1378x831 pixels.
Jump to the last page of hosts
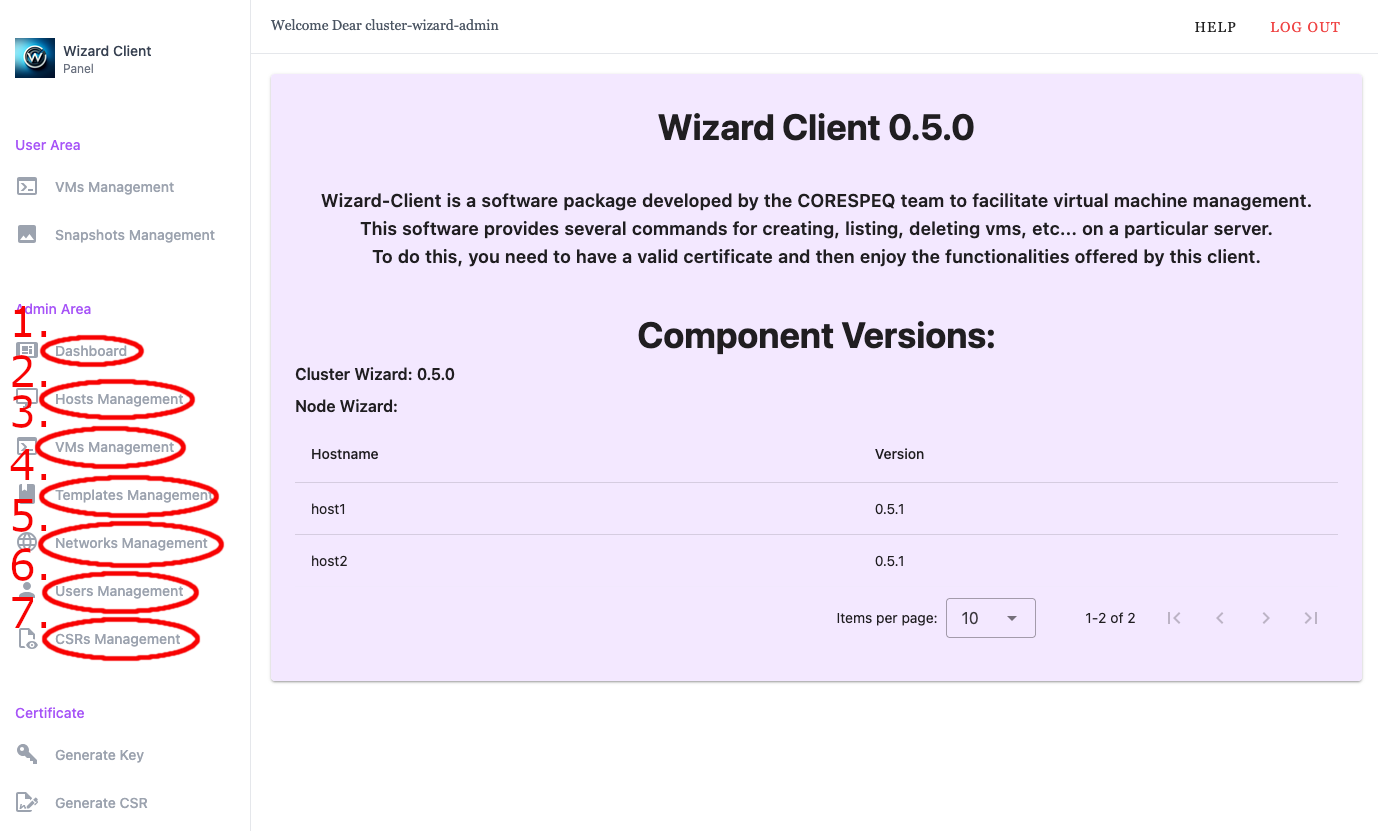point(1311,618)
